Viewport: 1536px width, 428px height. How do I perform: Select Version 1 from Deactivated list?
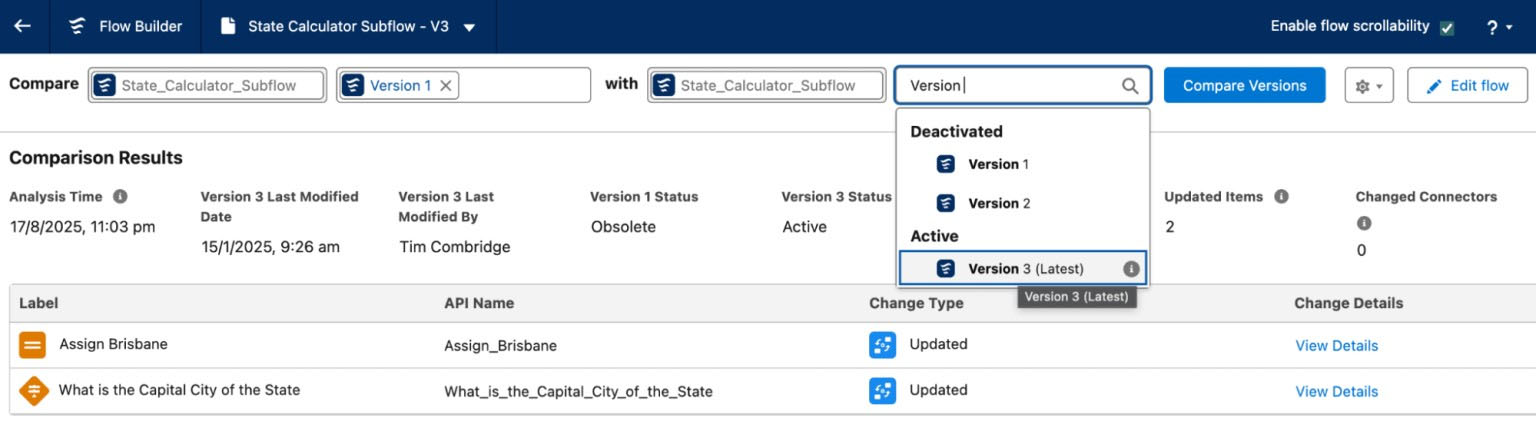pos(997,164)
